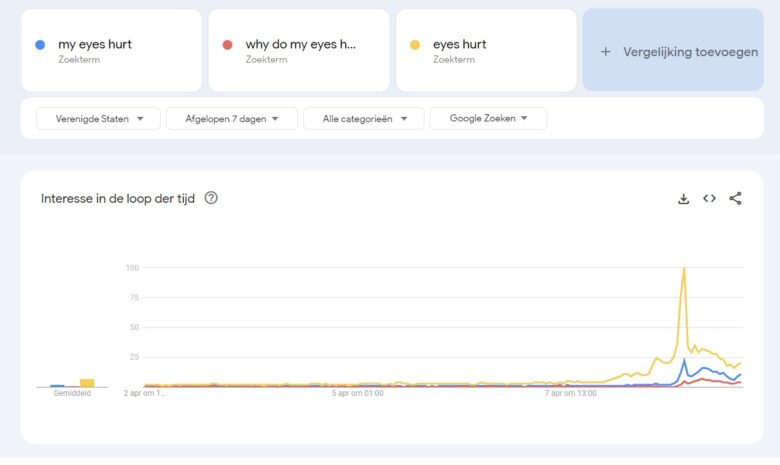Expand the Google Zoeken search type dropdown

pos(488,119)
